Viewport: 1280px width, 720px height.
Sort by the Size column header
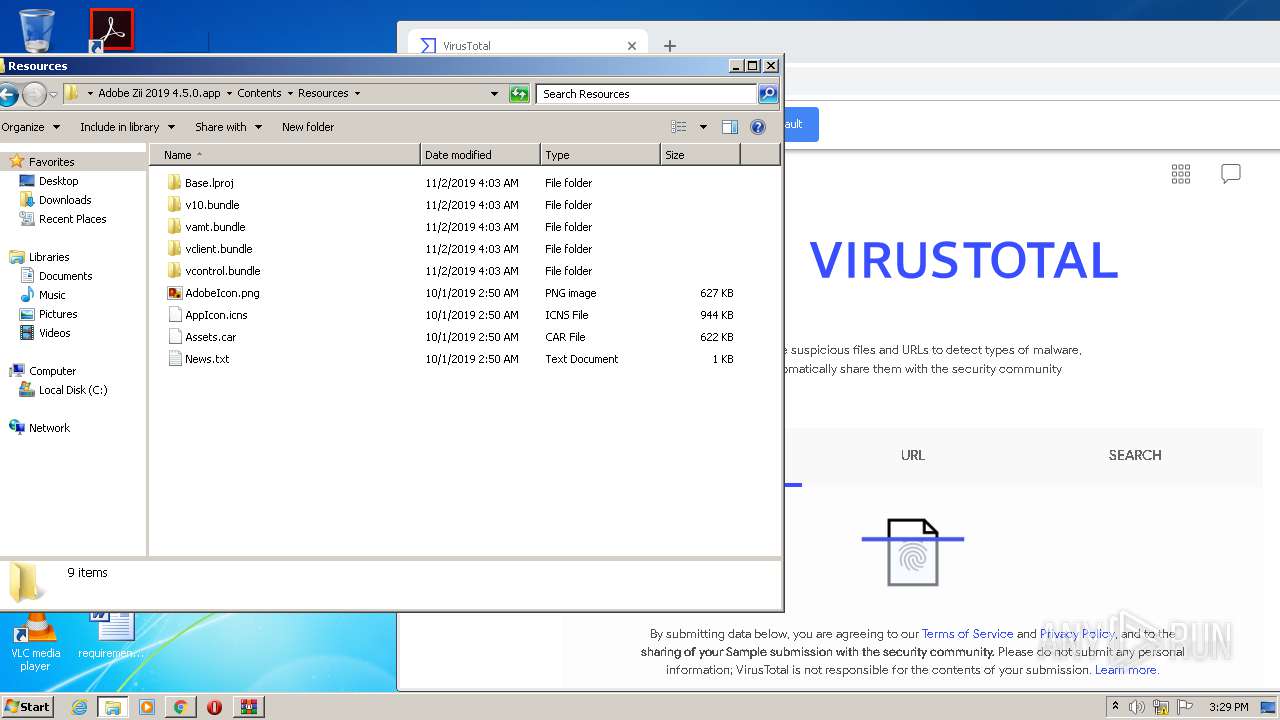[x=700, y=155]
